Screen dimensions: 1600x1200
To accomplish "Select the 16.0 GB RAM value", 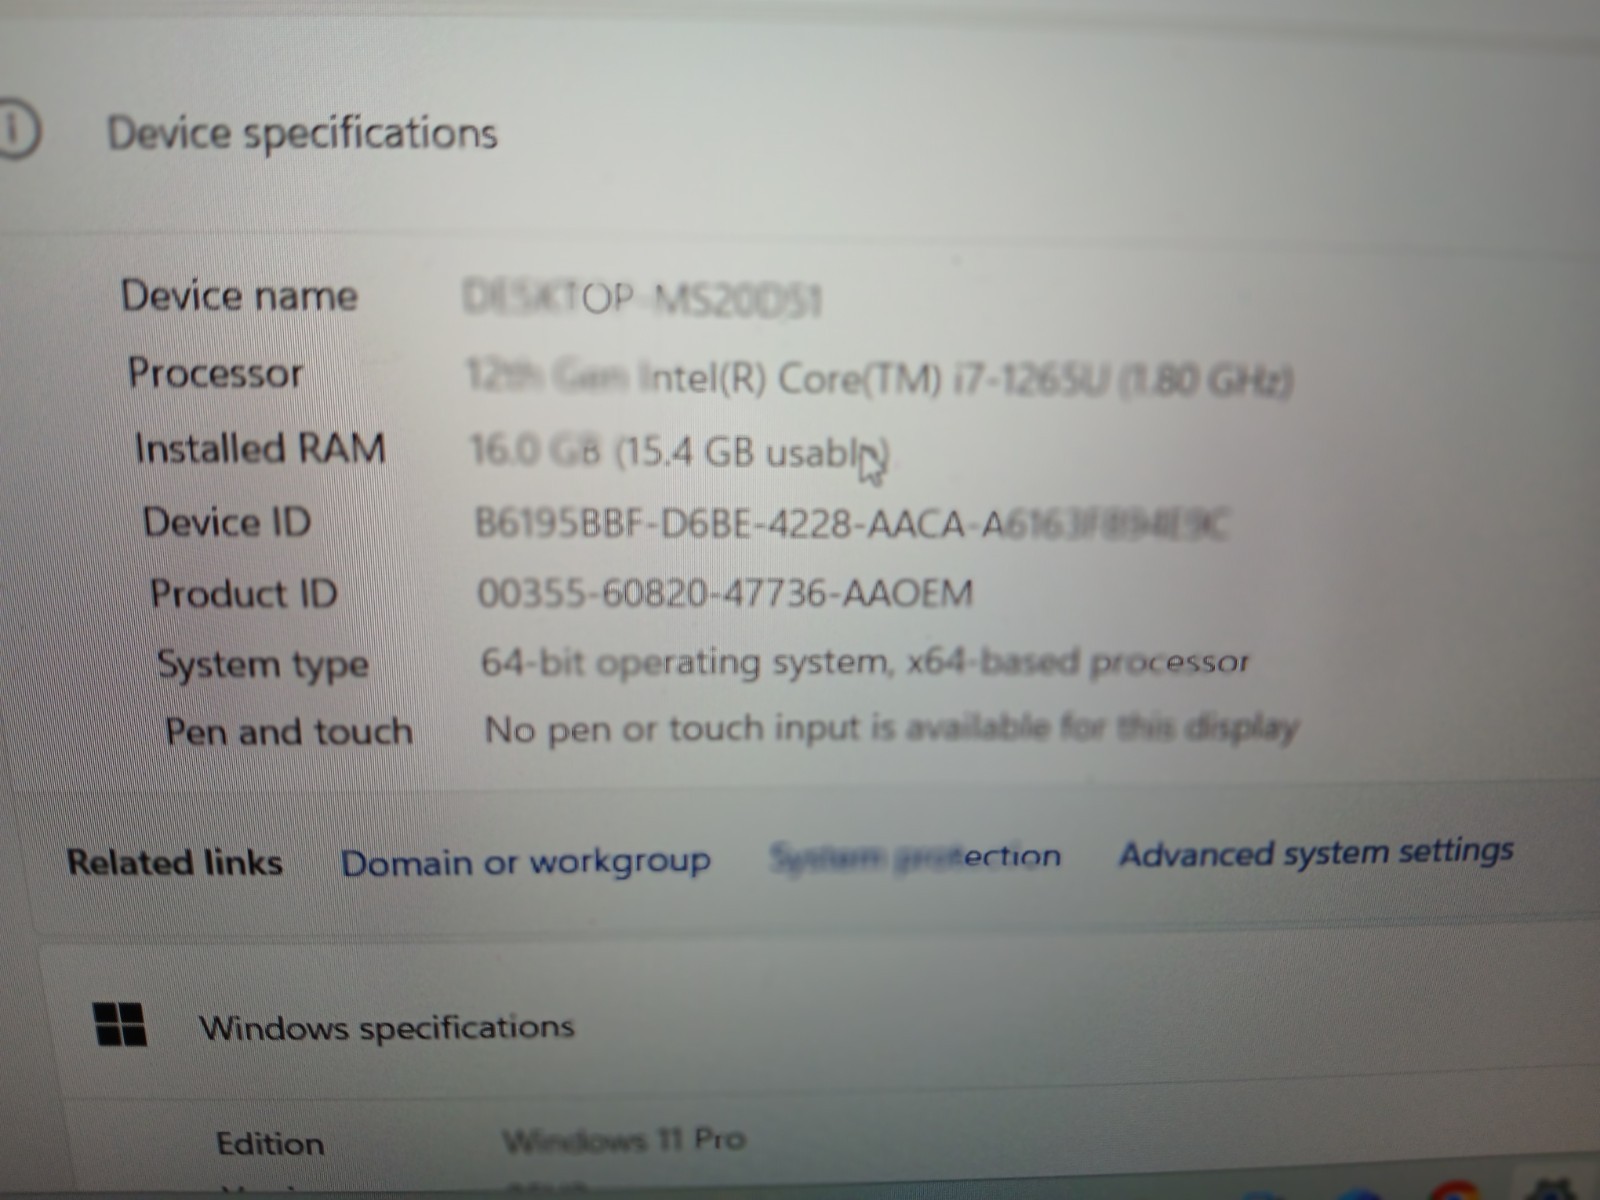I will click(679, 452).
